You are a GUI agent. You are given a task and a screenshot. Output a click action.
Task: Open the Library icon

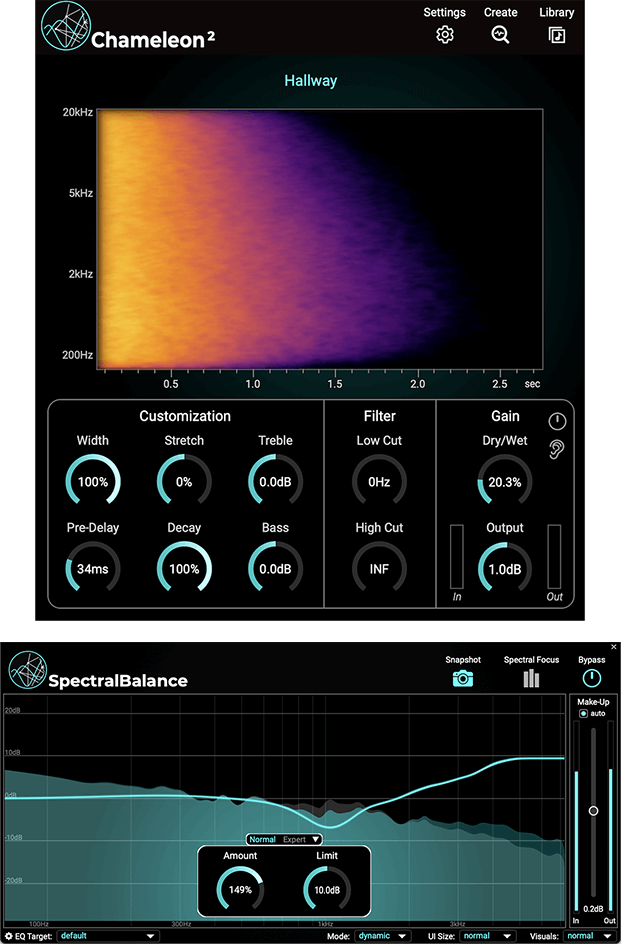click(x=557, y=35)
